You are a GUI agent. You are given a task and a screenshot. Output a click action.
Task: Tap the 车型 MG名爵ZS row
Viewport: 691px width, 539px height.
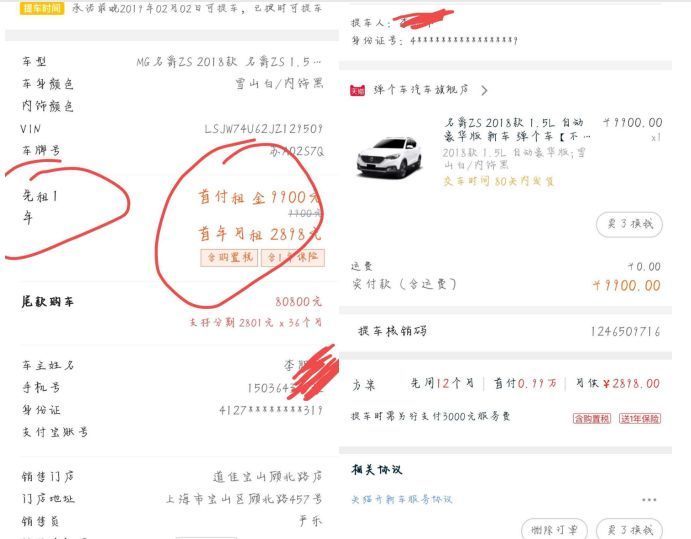[x=172, y=62]
